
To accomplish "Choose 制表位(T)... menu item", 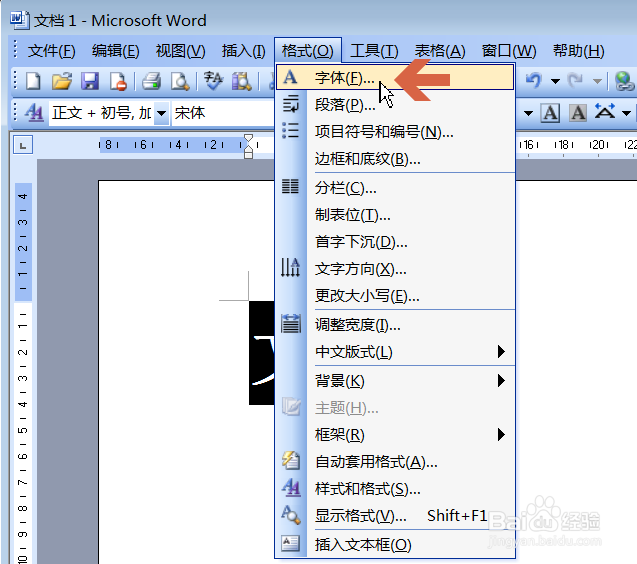I will tap(395, 215).
